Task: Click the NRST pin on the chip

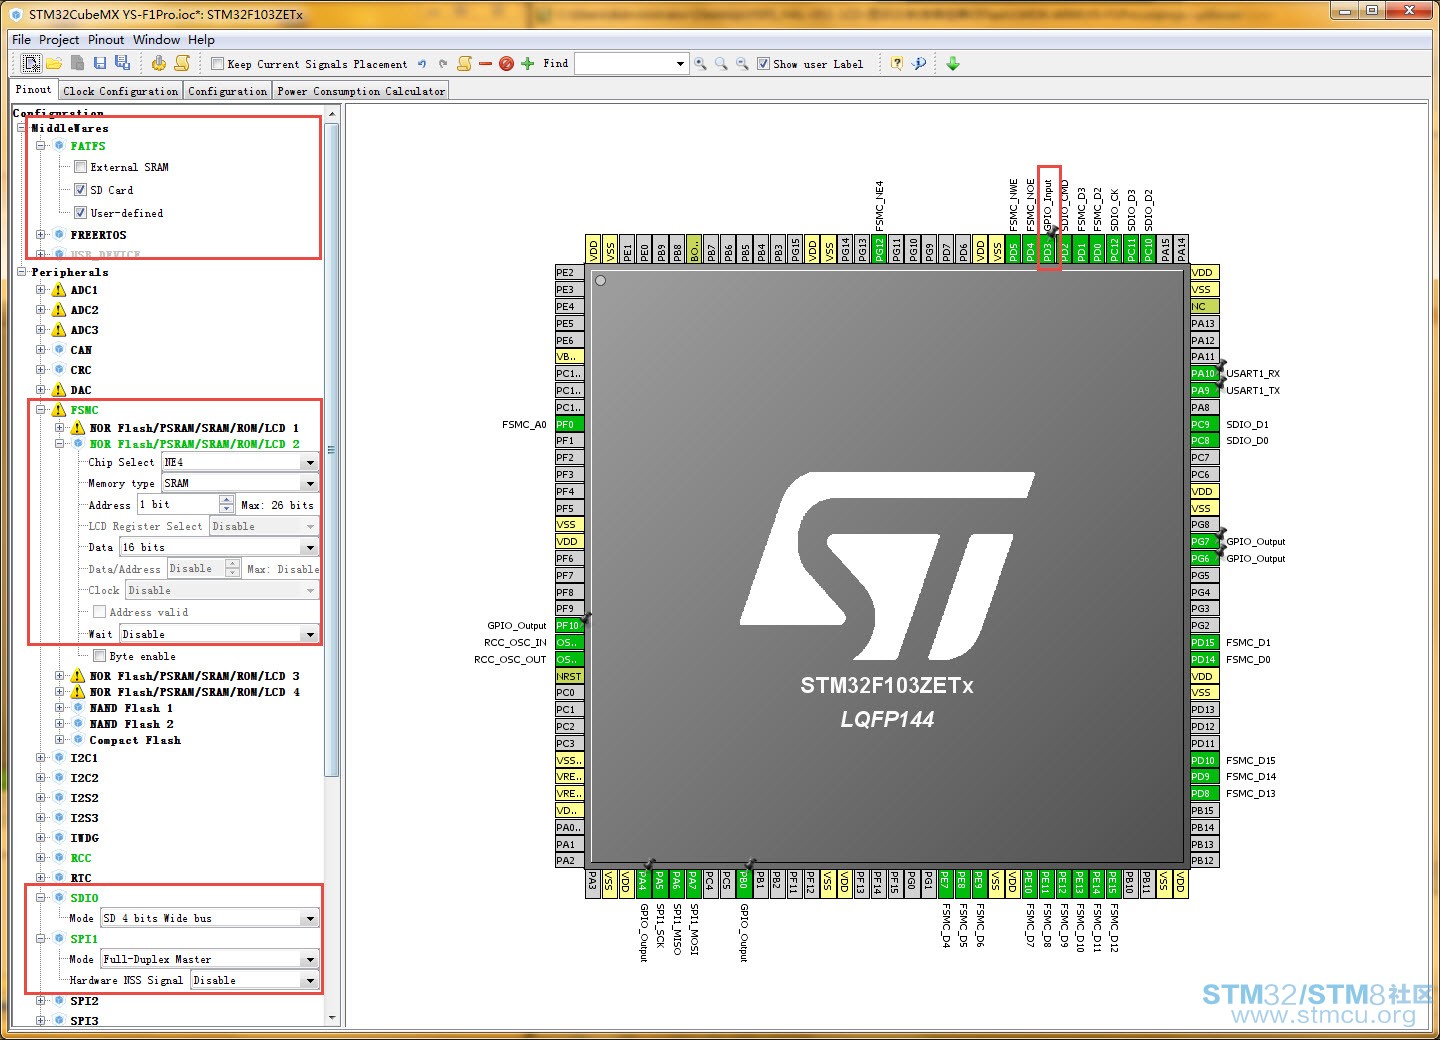Action: click(x=569, y=676)
